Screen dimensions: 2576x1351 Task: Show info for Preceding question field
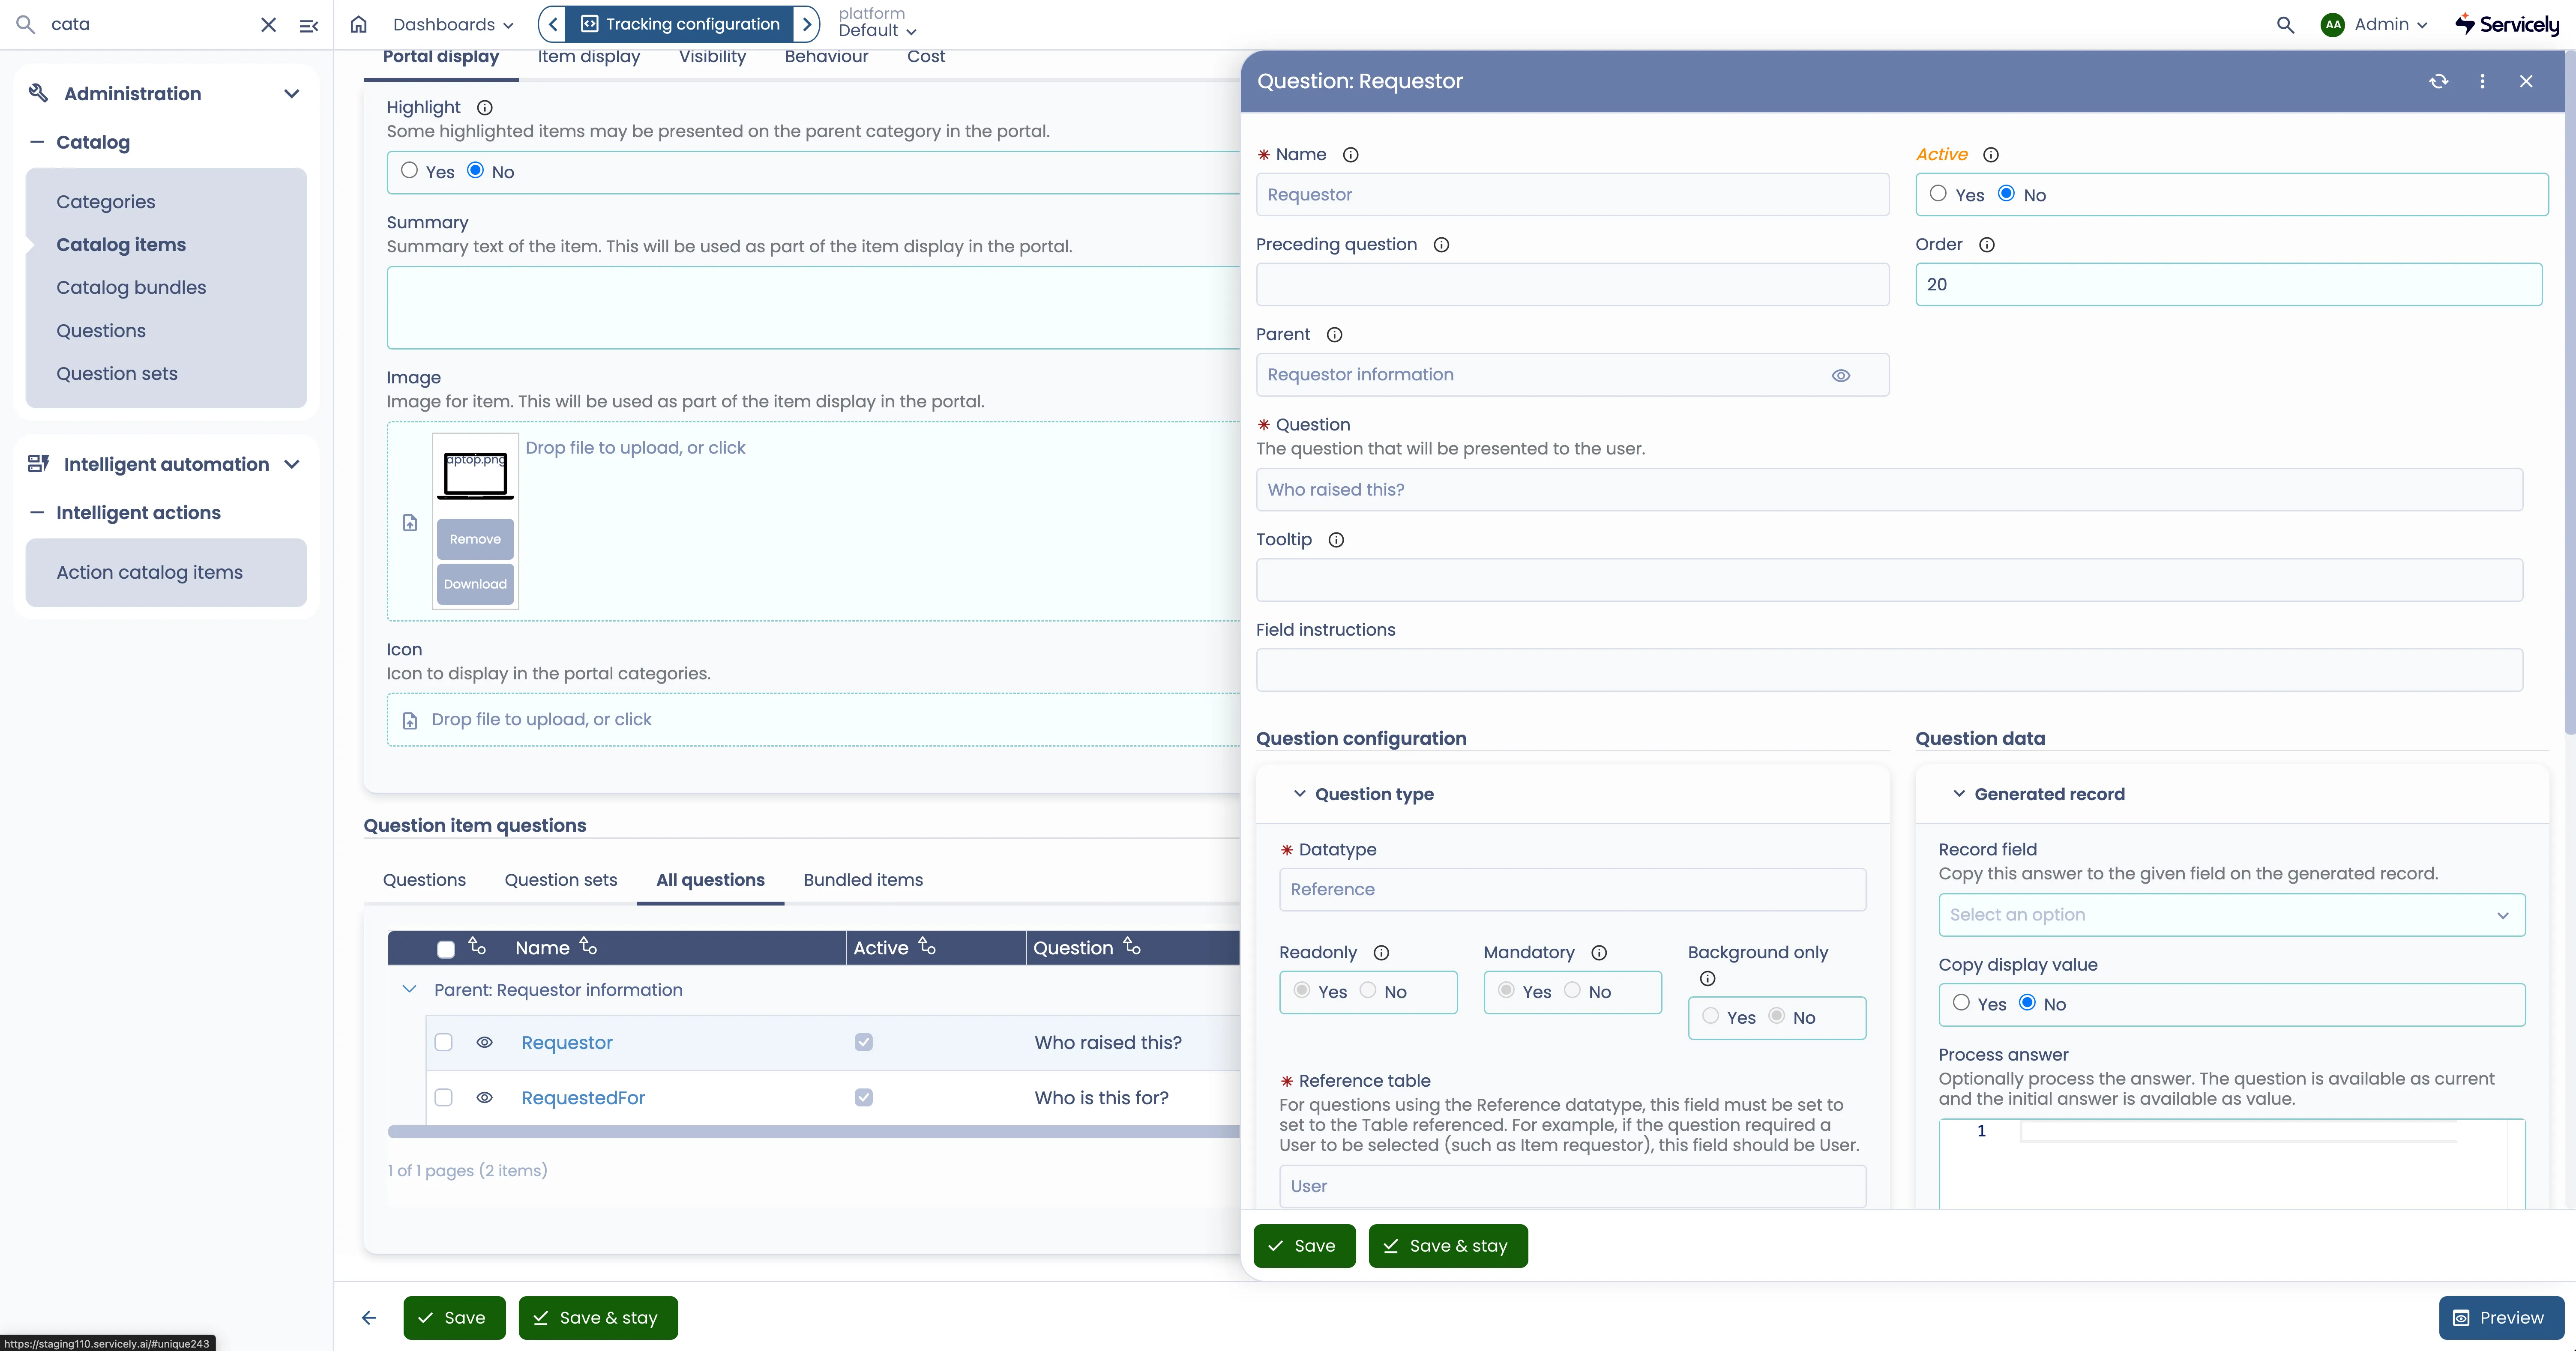(x=1441, y=244)
